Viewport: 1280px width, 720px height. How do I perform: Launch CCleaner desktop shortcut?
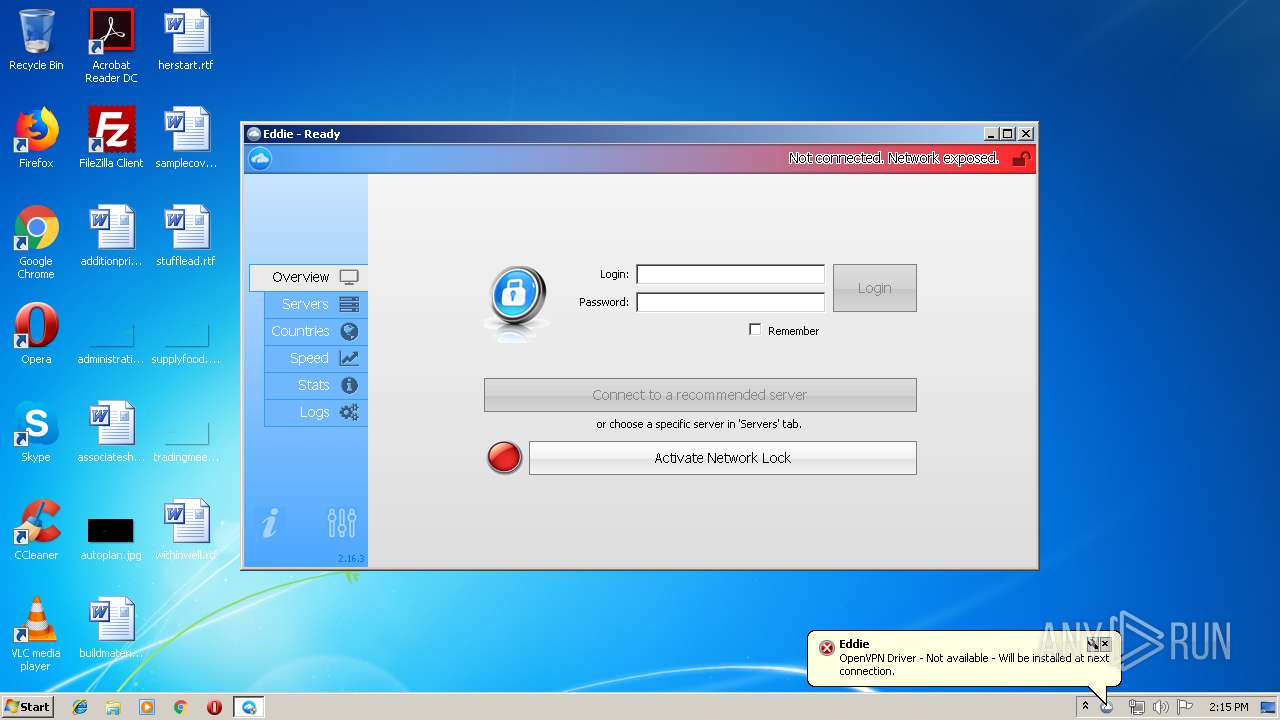tap(36, 530)
